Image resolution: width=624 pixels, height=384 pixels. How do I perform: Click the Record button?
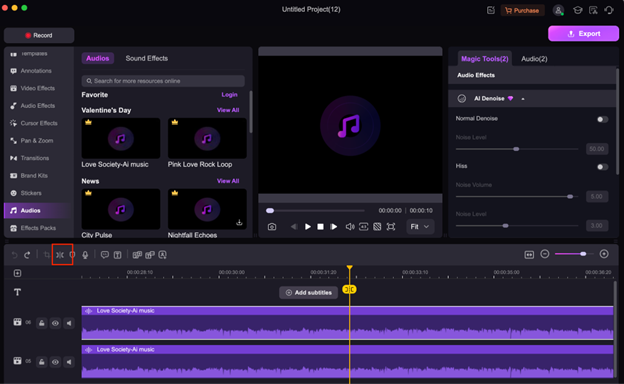39,35
